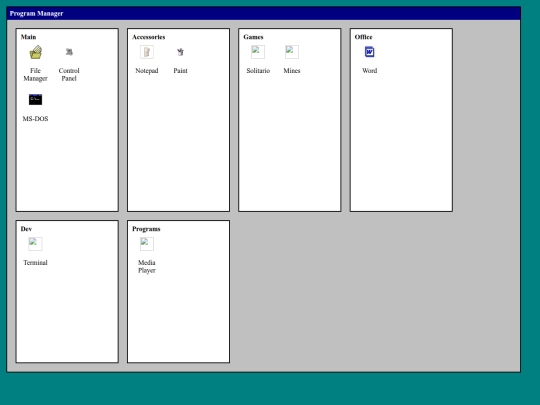Click the "Notepad" label
This screenshot has height=405, width=540.
[x=147, y=71]
